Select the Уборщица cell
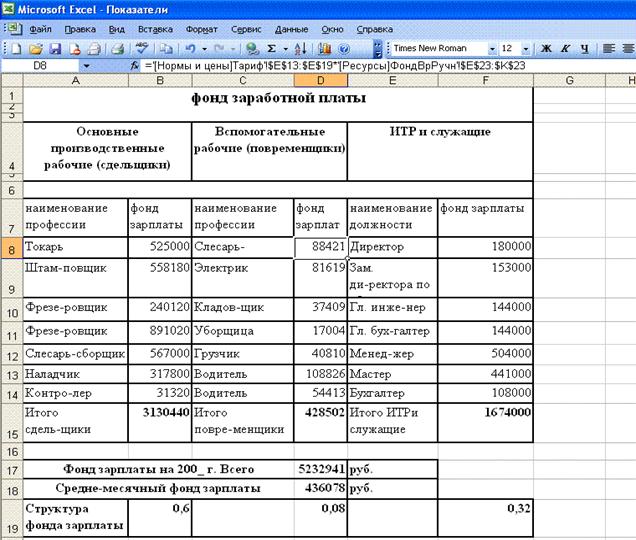The height and width of the screenshot is (540, 636). (x=243, y=332)
